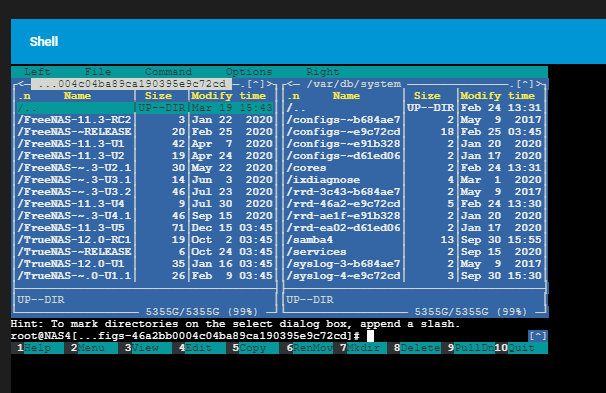The width and height of the screenshot is (606, 393).
Task: Select the /samba4 directory
Action: [x=414, y=240]
